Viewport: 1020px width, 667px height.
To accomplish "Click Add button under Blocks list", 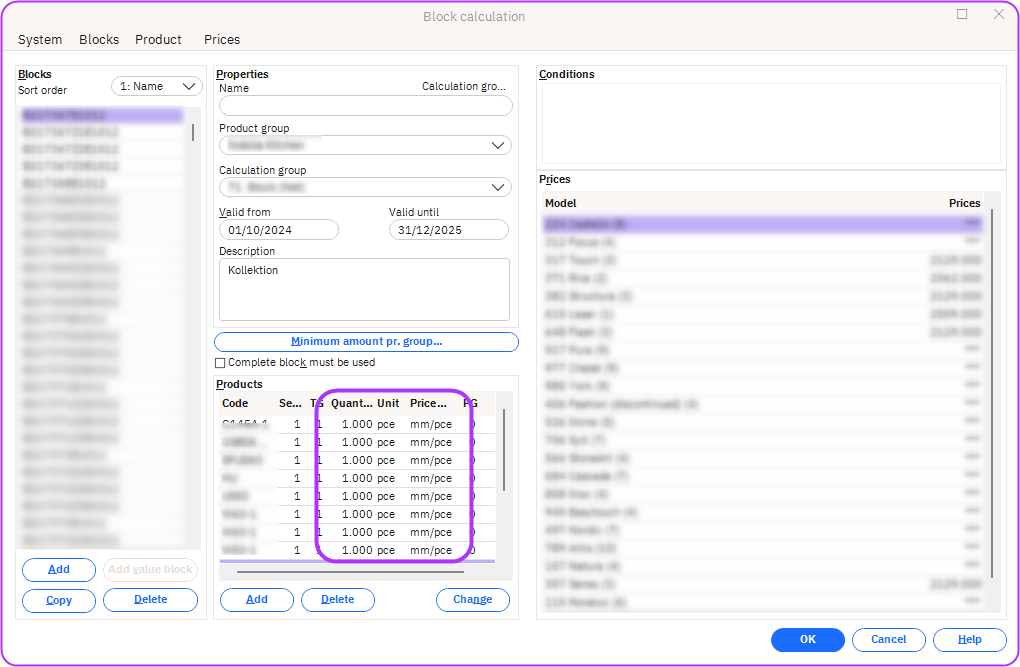I will [59, 570].
